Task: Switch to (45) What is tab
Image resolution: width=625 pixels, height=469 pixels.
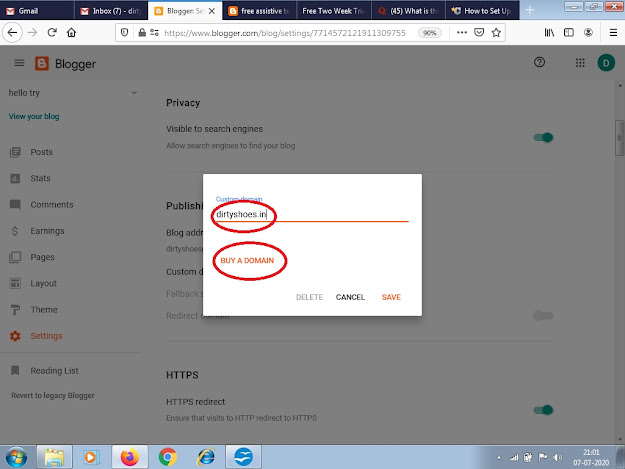Action: coord(408,11)
